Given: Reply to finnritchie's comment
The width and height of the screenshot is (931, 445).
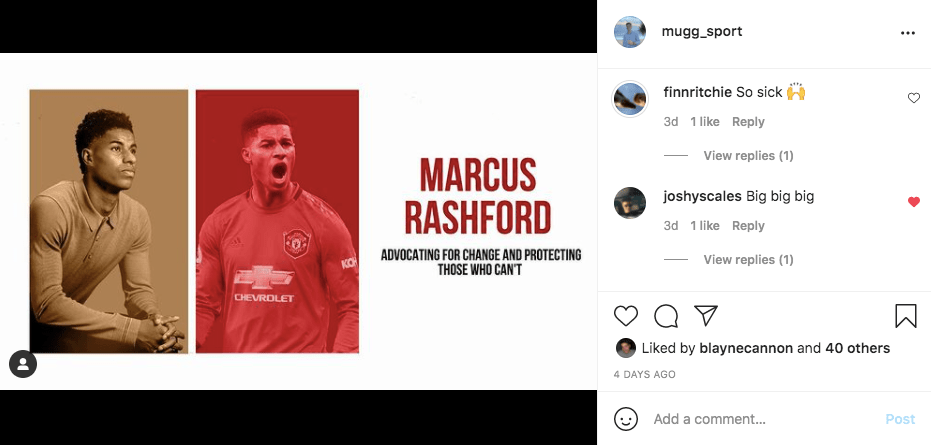Looking at the screenshot, I should [748, 122].
